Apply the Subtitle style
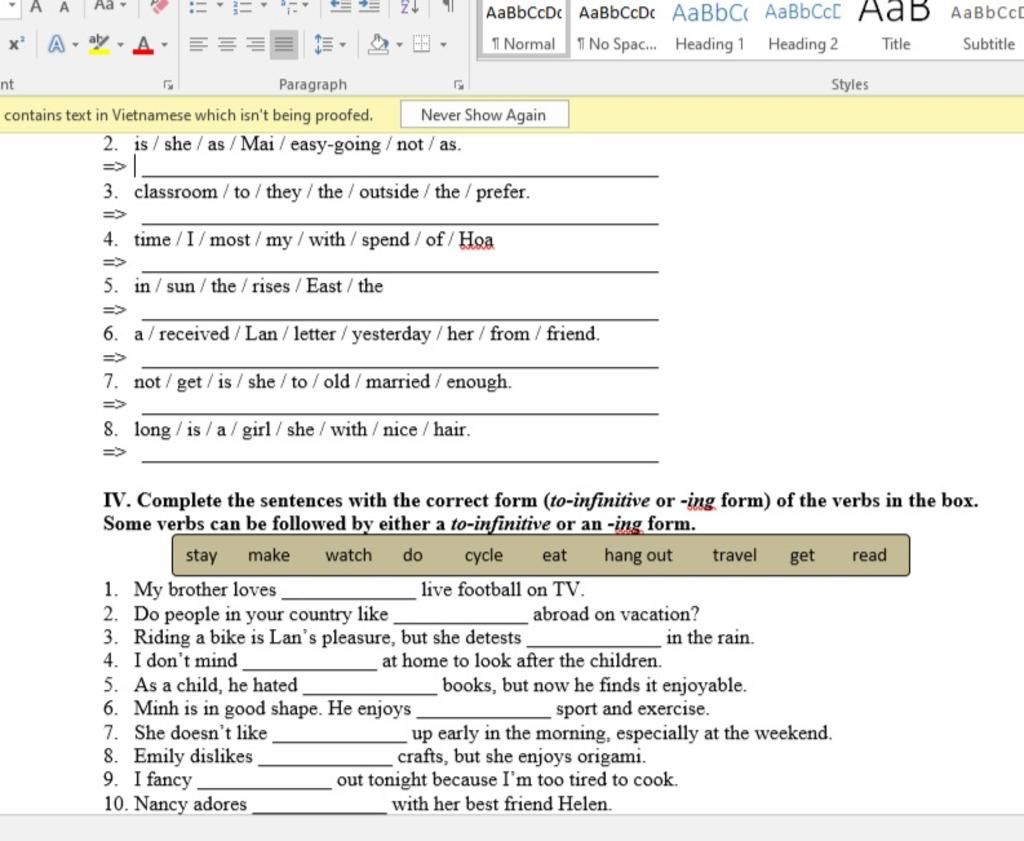Viewport: 1024px width, 841px height. click(987, 28)
